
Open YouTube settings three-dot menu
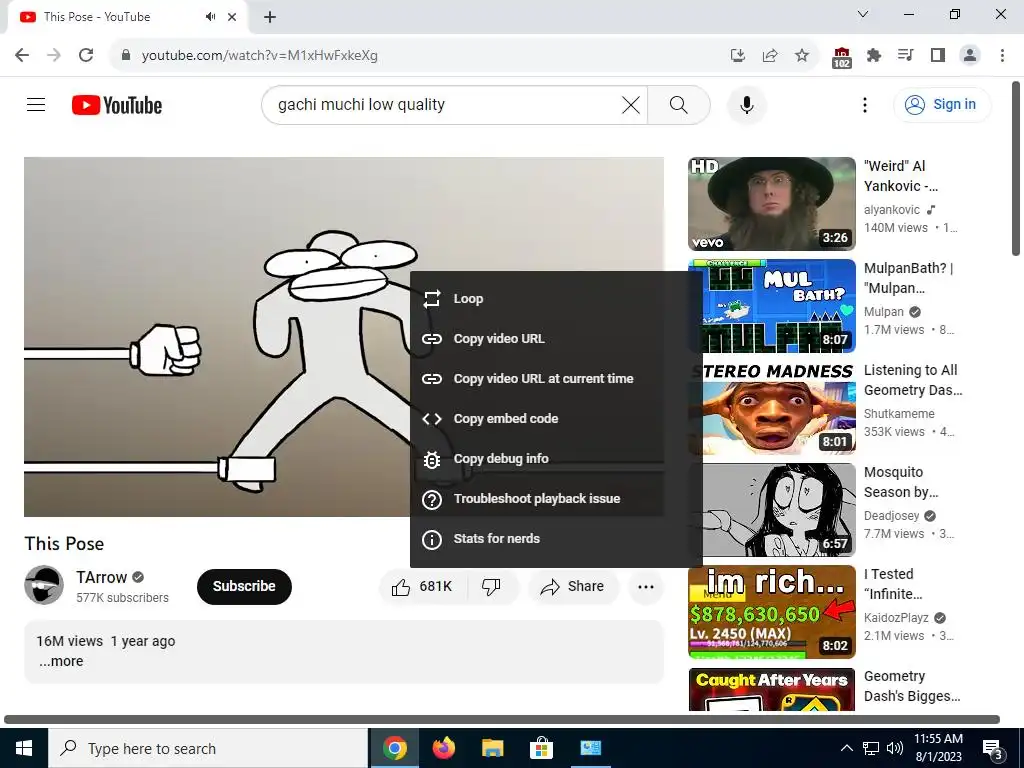click(865, 104)
